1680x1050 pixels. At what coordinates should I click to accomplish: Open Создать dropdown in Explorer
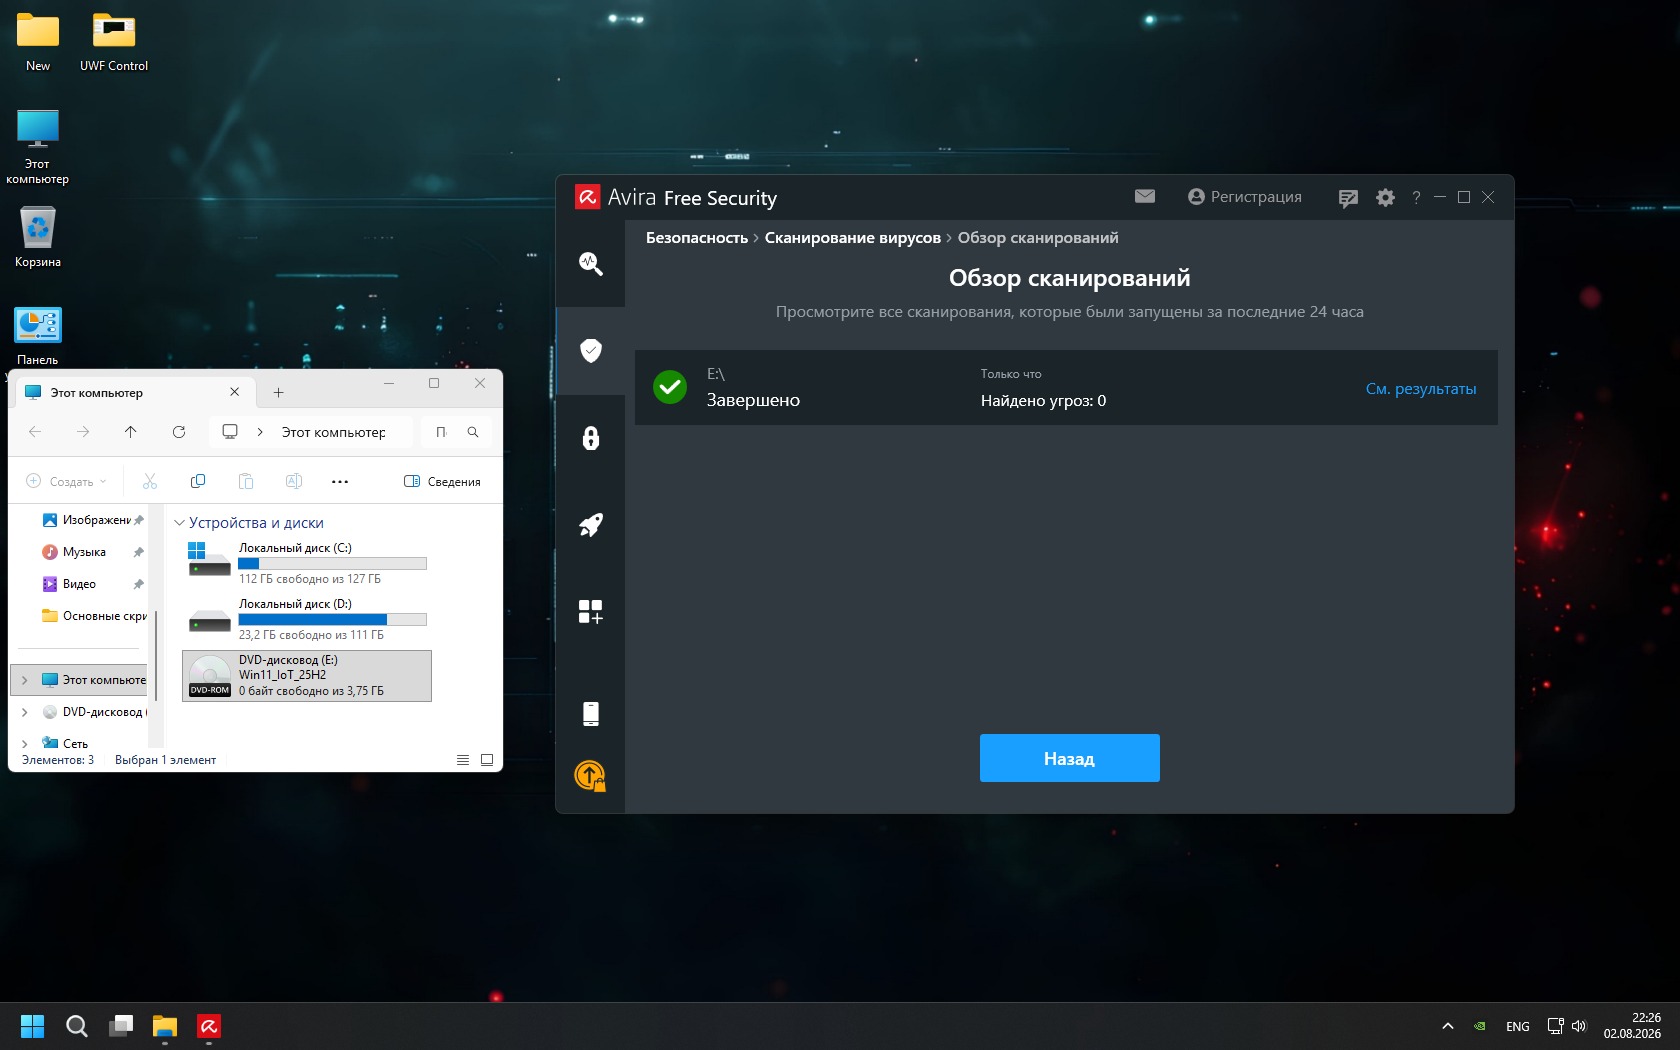(66, 481)
